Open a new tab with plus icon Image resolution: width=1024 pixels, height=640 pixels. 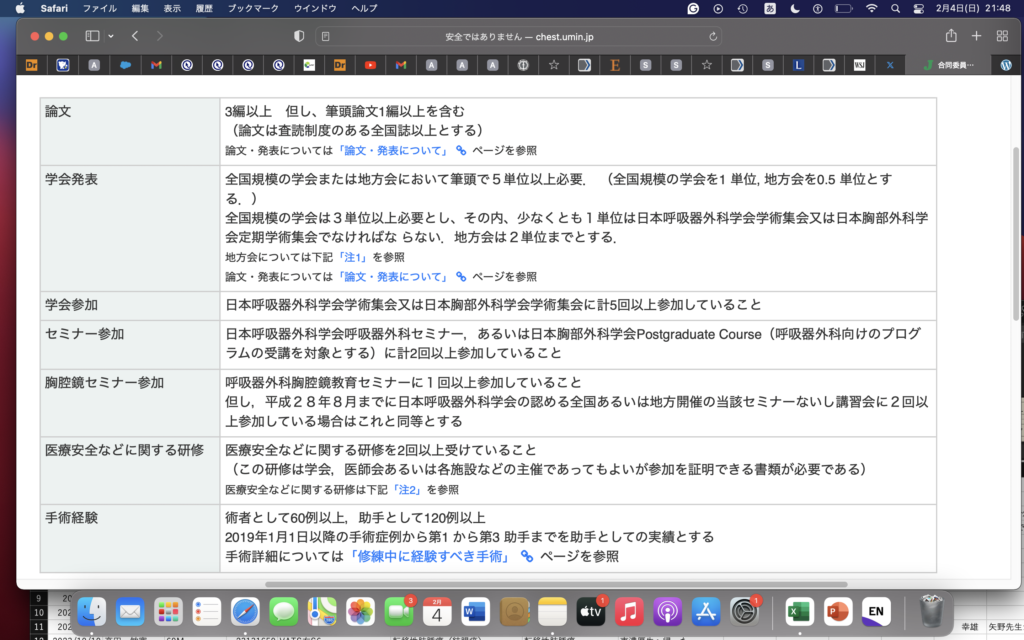pyautogui.click(x=977, y=36)
